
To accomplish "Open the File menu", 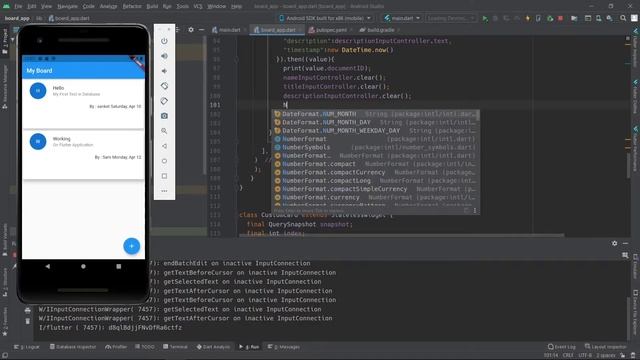I will (18, 6).
